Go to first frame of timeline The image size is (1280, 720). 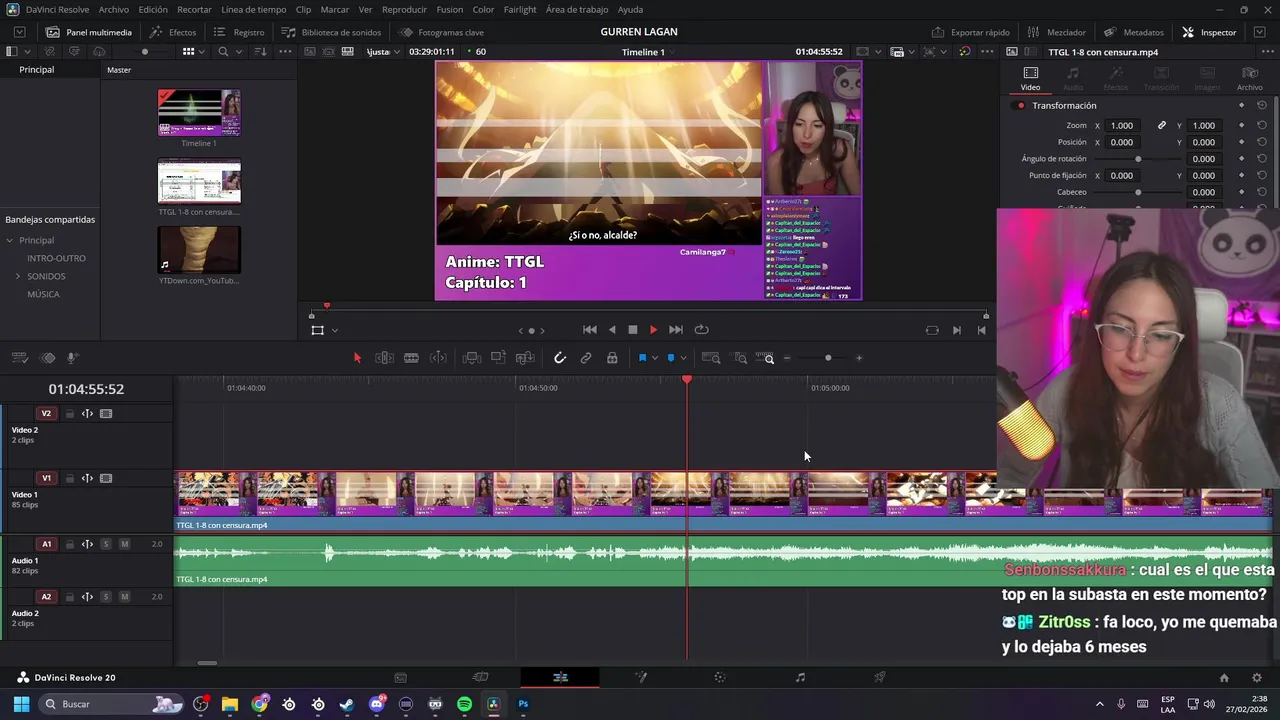coord(590,330)
